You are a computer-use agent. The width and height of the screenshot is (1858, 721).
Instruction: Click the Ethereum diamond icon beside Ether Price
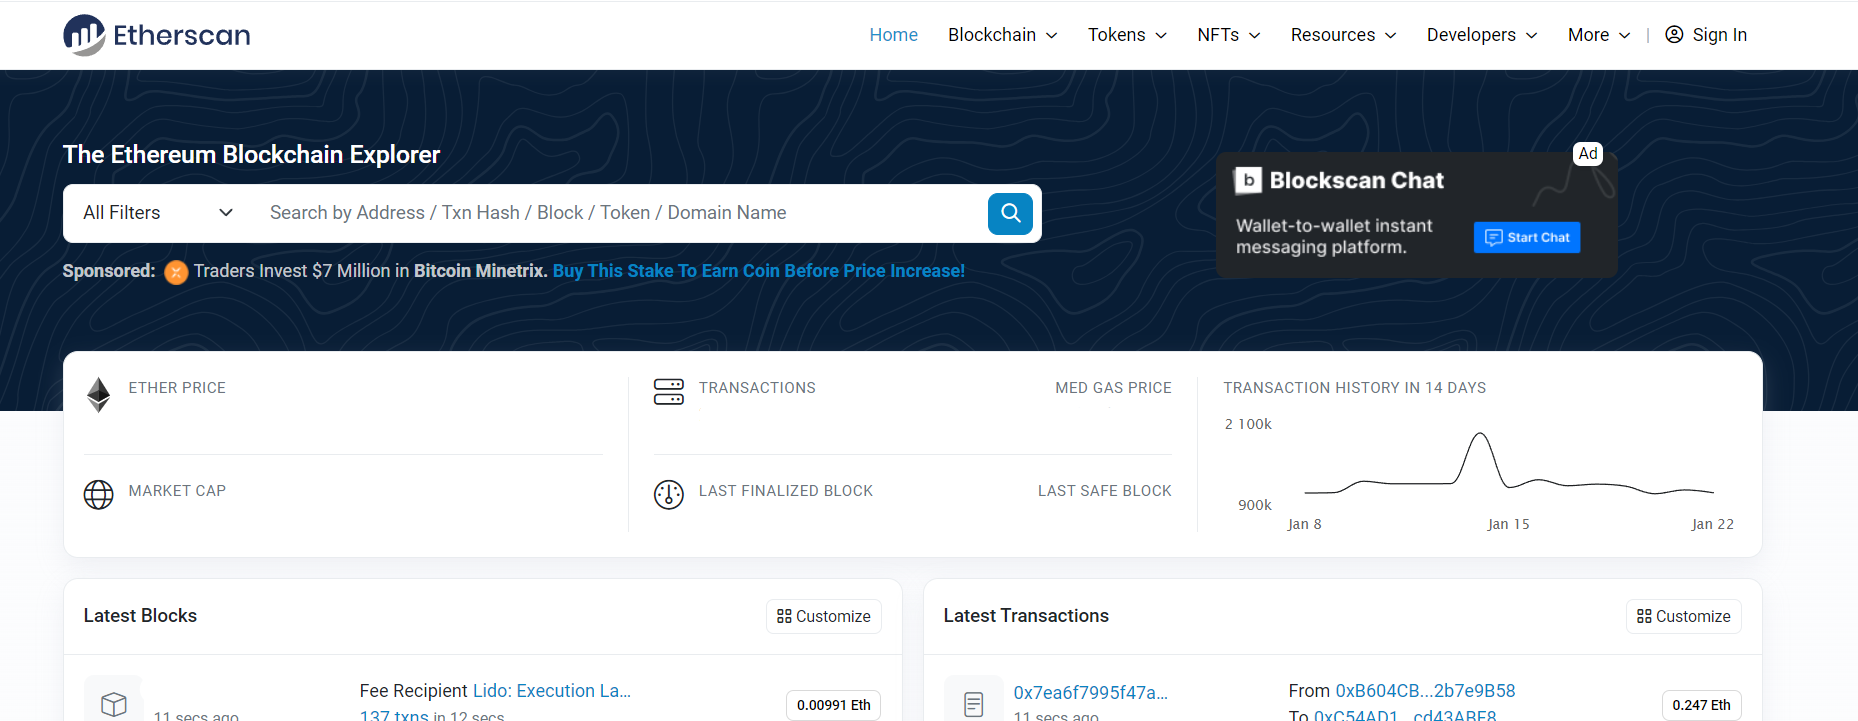pos(99,395)
